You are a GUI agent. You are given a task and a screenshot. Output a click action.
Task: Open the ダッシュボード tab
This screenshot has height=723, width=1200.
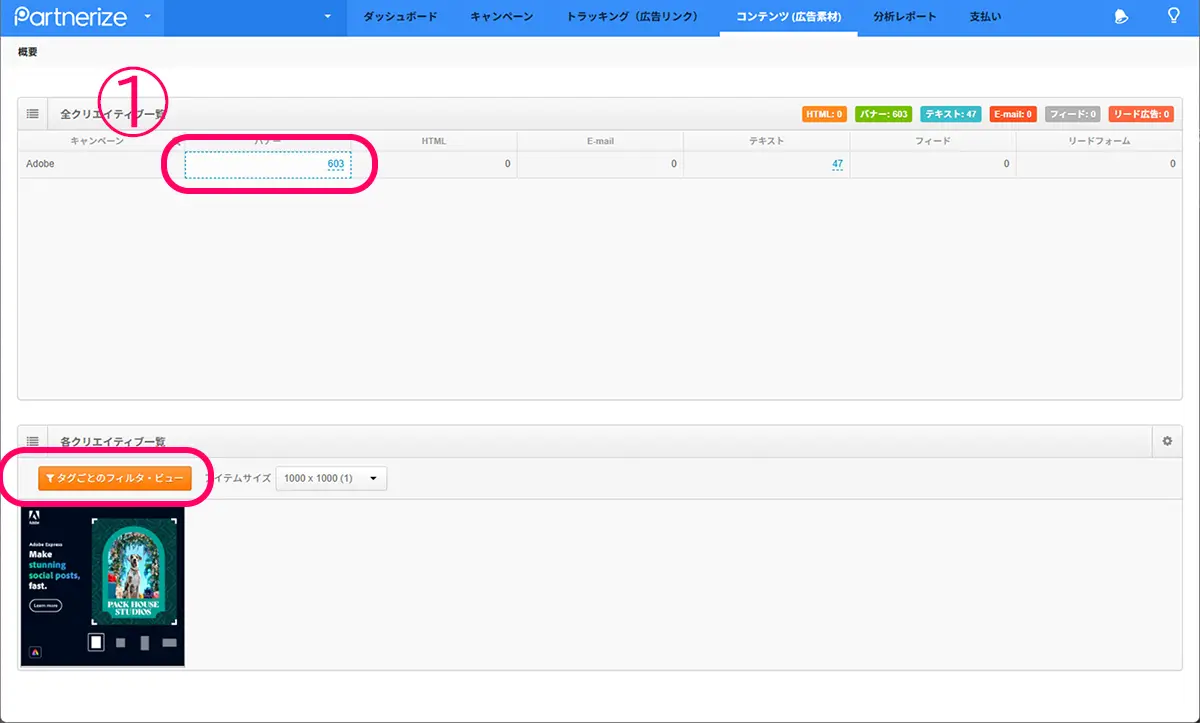point(400,17)
